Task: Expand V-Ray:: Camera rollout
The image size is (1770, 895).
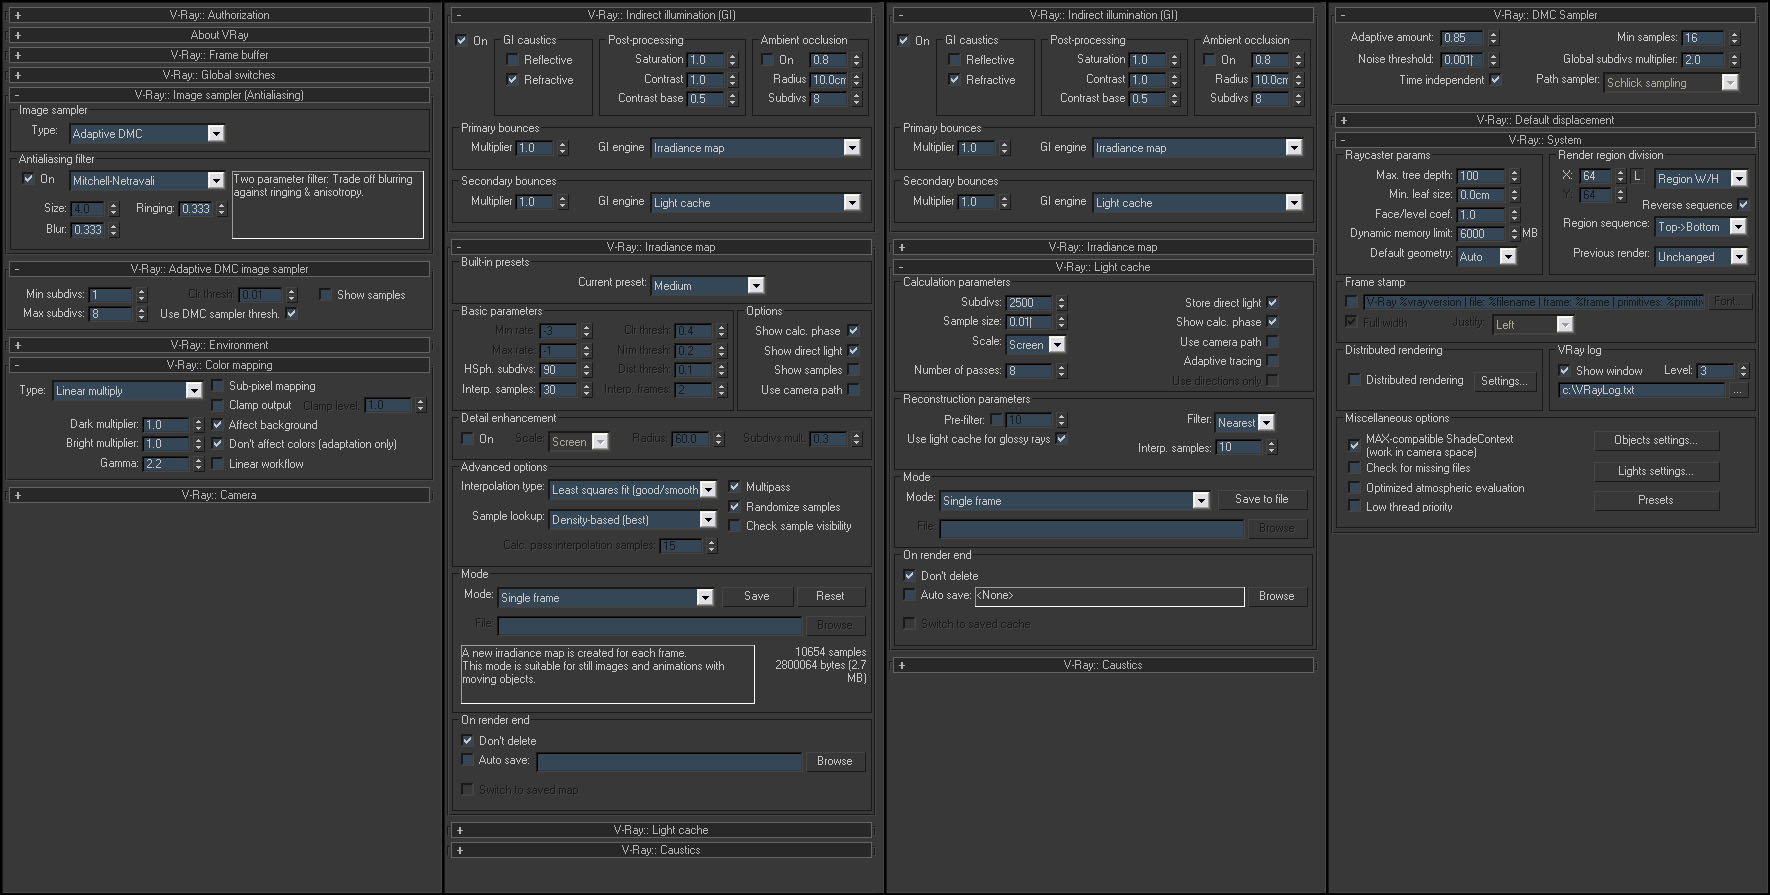Action: point(219,495)
